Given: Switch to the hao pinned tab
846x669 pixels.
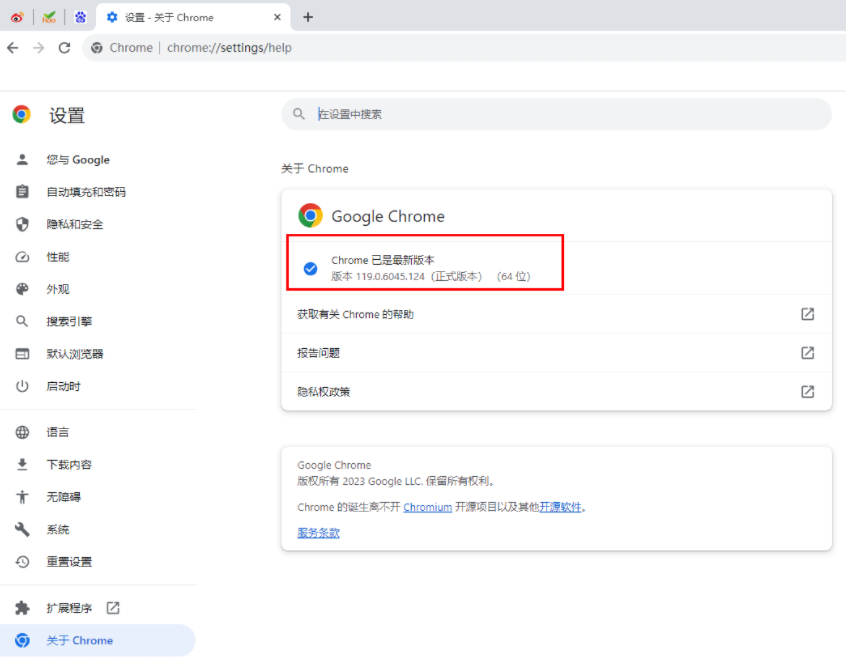Looking at the screenshot, I should (49, 17).
